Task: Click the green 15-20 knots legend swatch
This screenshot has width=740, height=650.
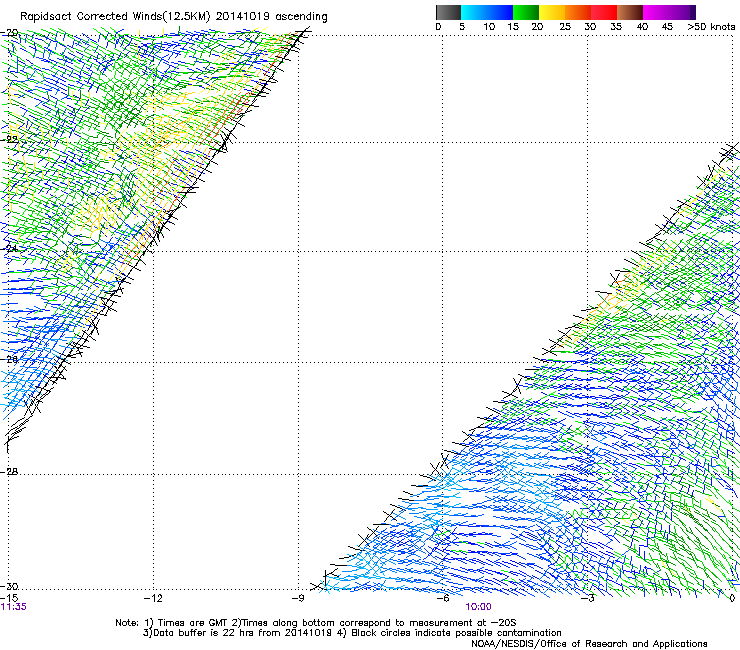Action: pos(526,12)
